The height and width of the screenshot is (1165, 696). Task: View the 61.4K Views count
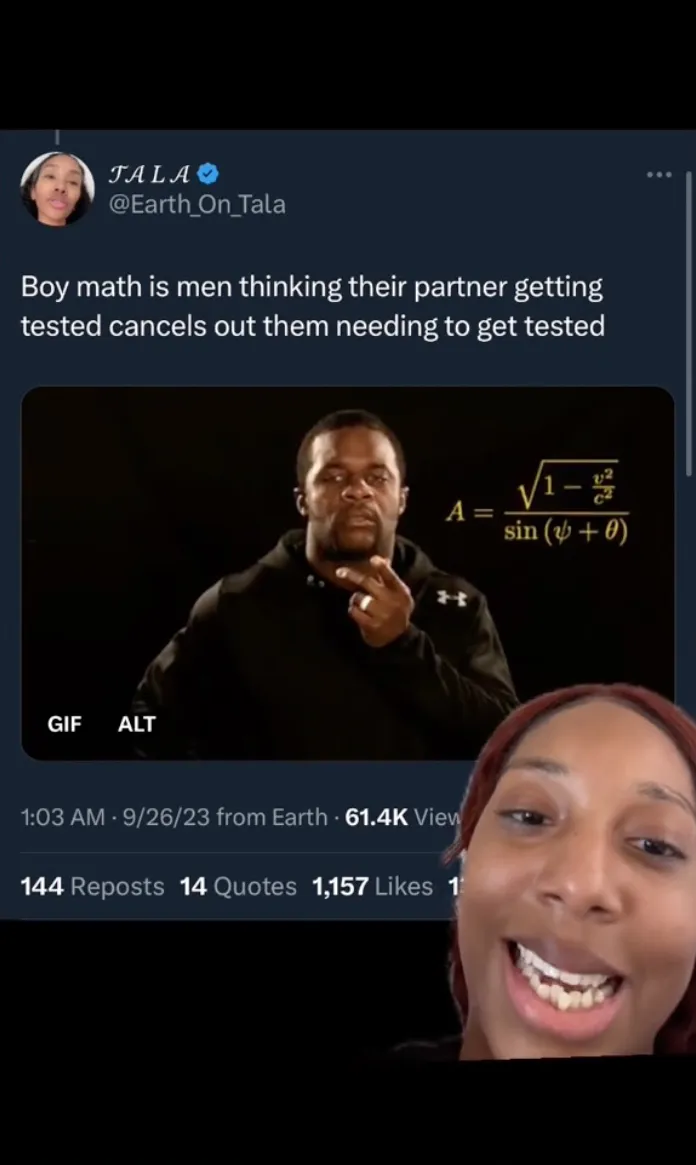coord(403,817)
